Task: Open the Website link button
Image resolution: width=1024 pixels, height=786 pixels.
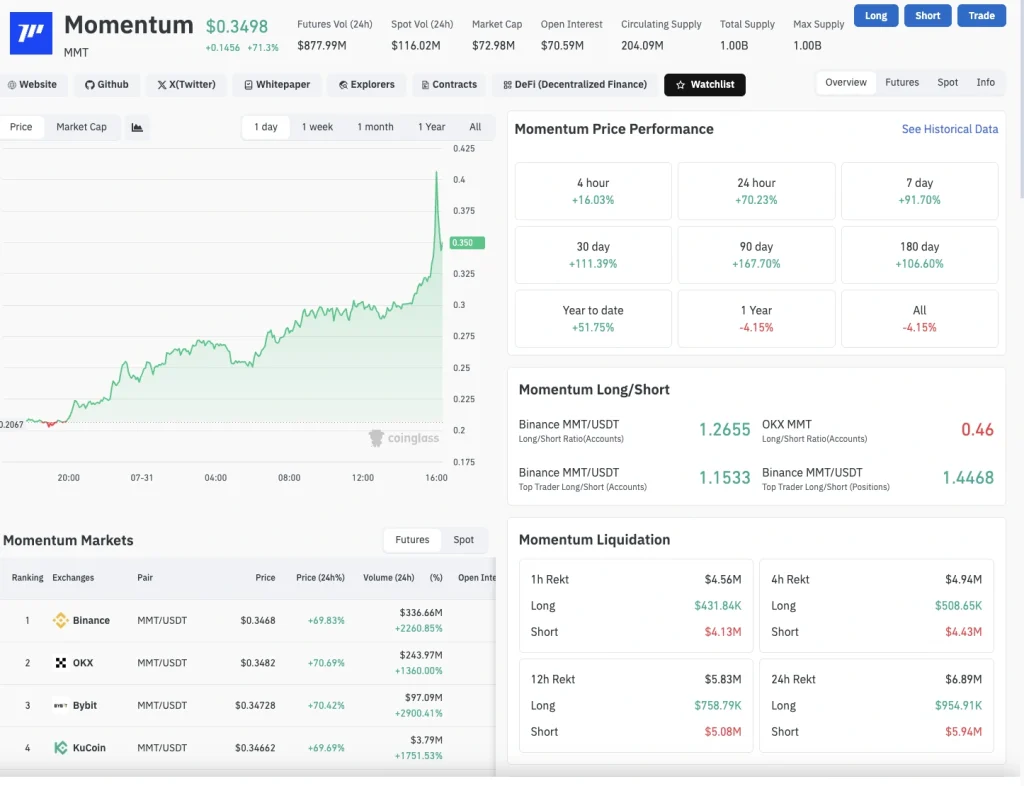Action: pyautogui.click(x=31, y=85)
